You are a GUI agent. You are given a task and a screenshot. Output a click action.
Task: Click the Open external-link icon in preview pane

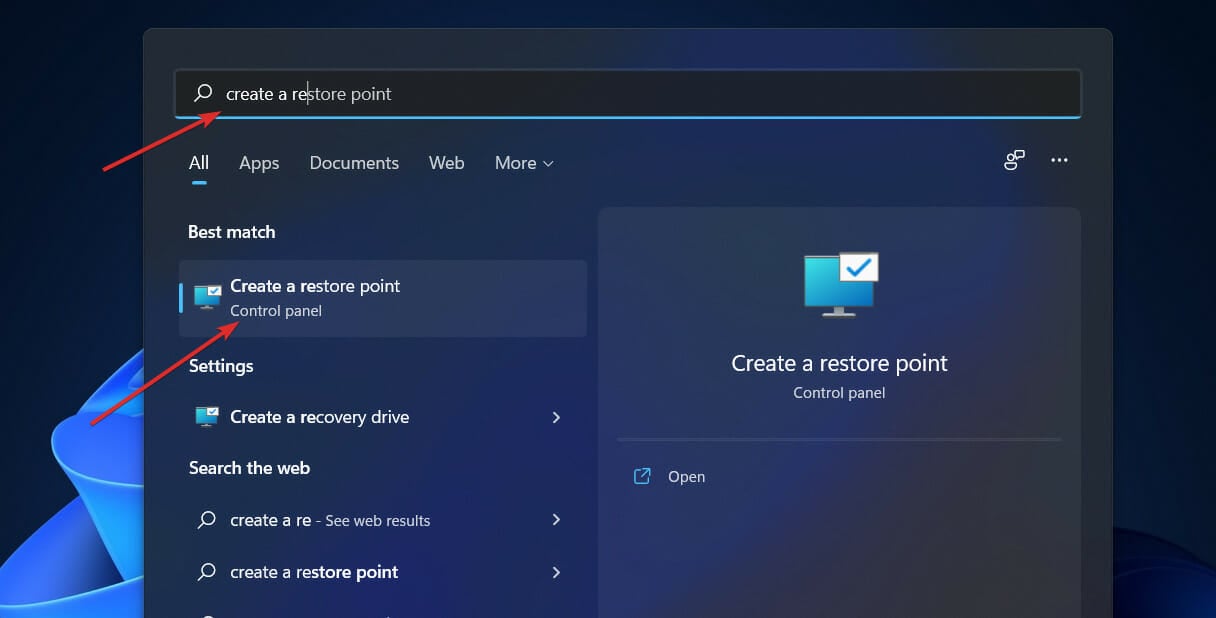point(642,476)
